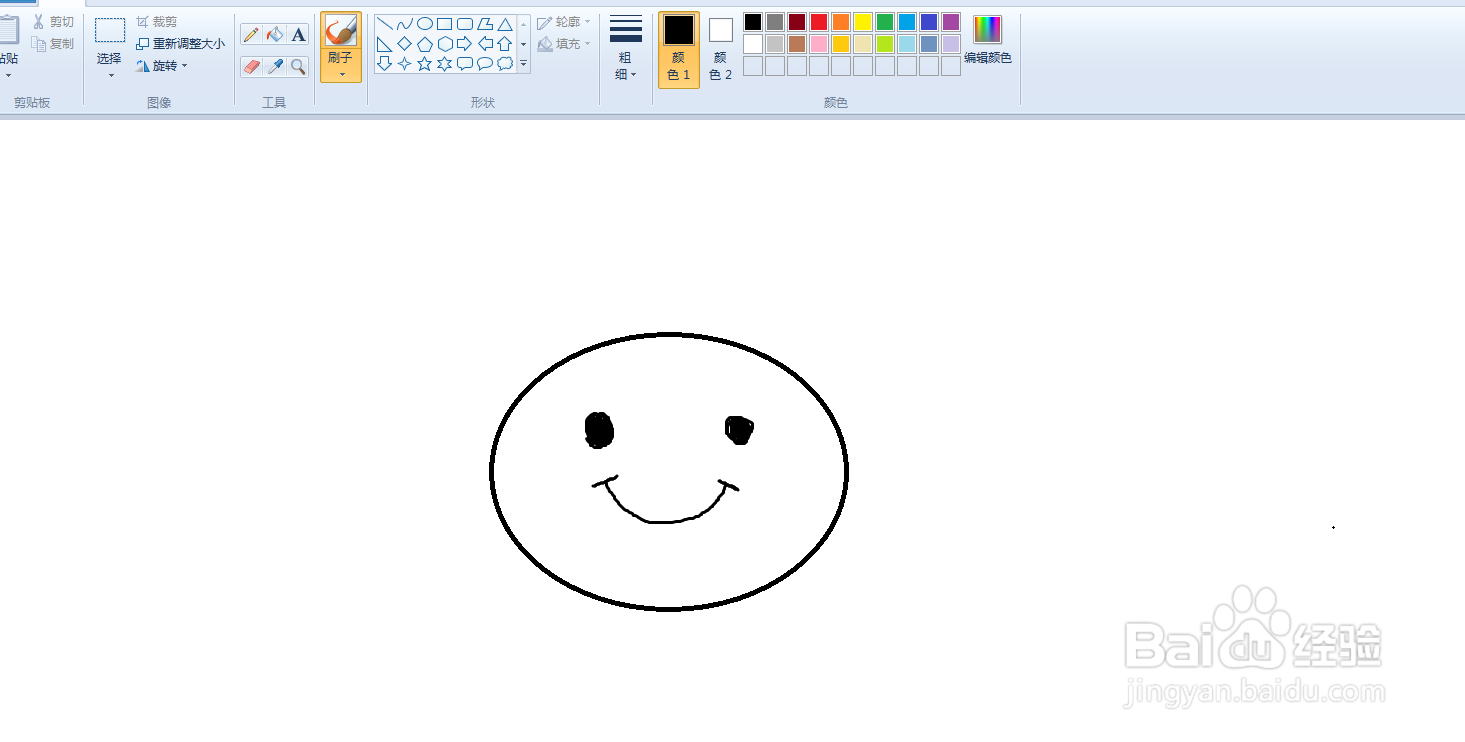Select the Text tool (A icon)

(x=298, y=35)
